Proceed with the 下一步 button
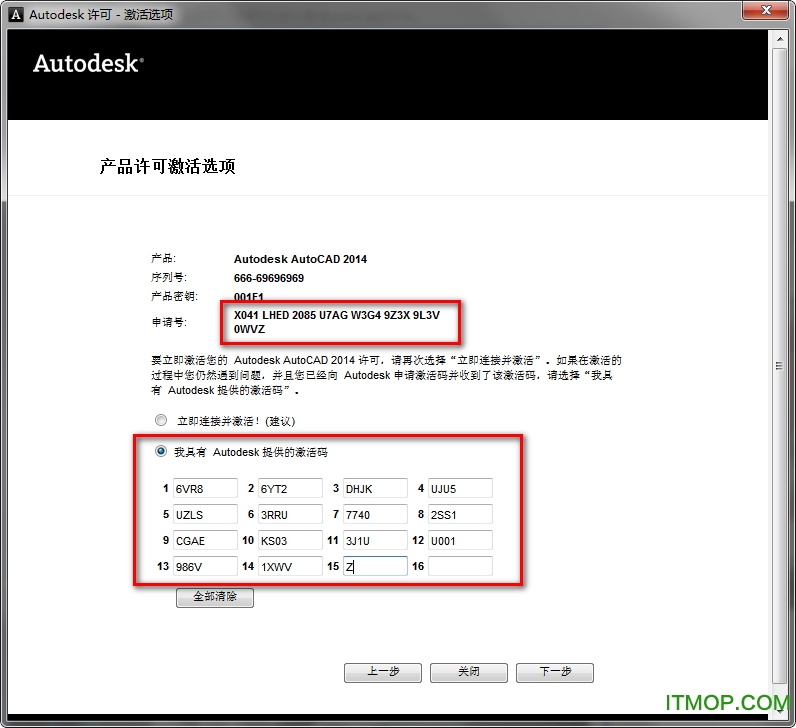 tap(554, 672)
